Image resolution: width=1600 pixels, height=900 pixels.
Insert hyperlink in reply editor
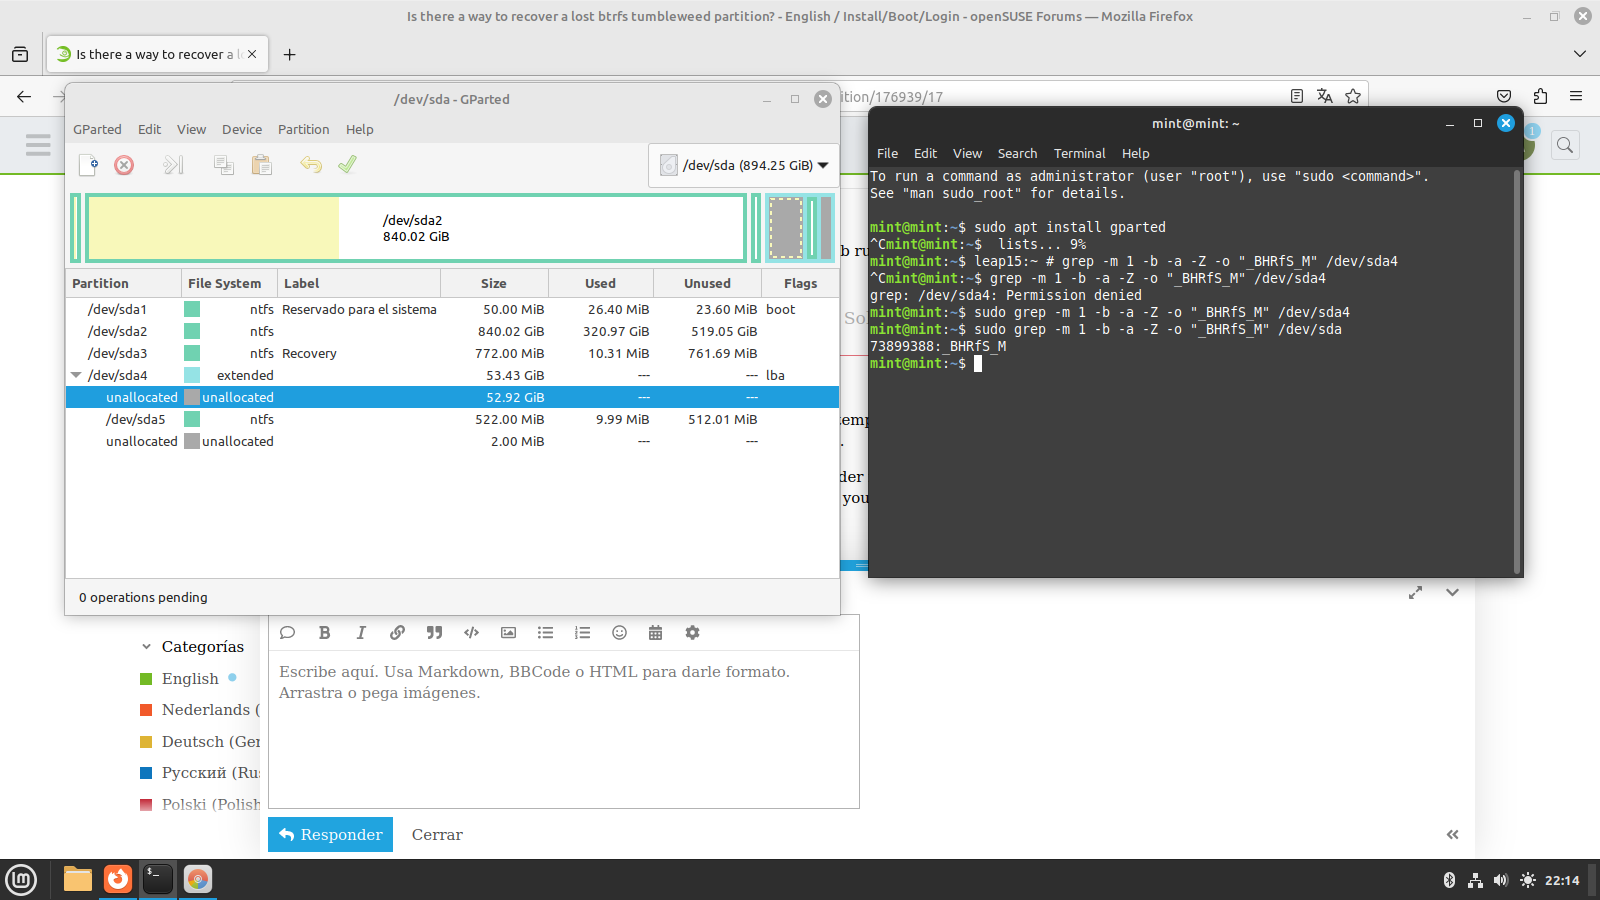(x=397, y=632)
